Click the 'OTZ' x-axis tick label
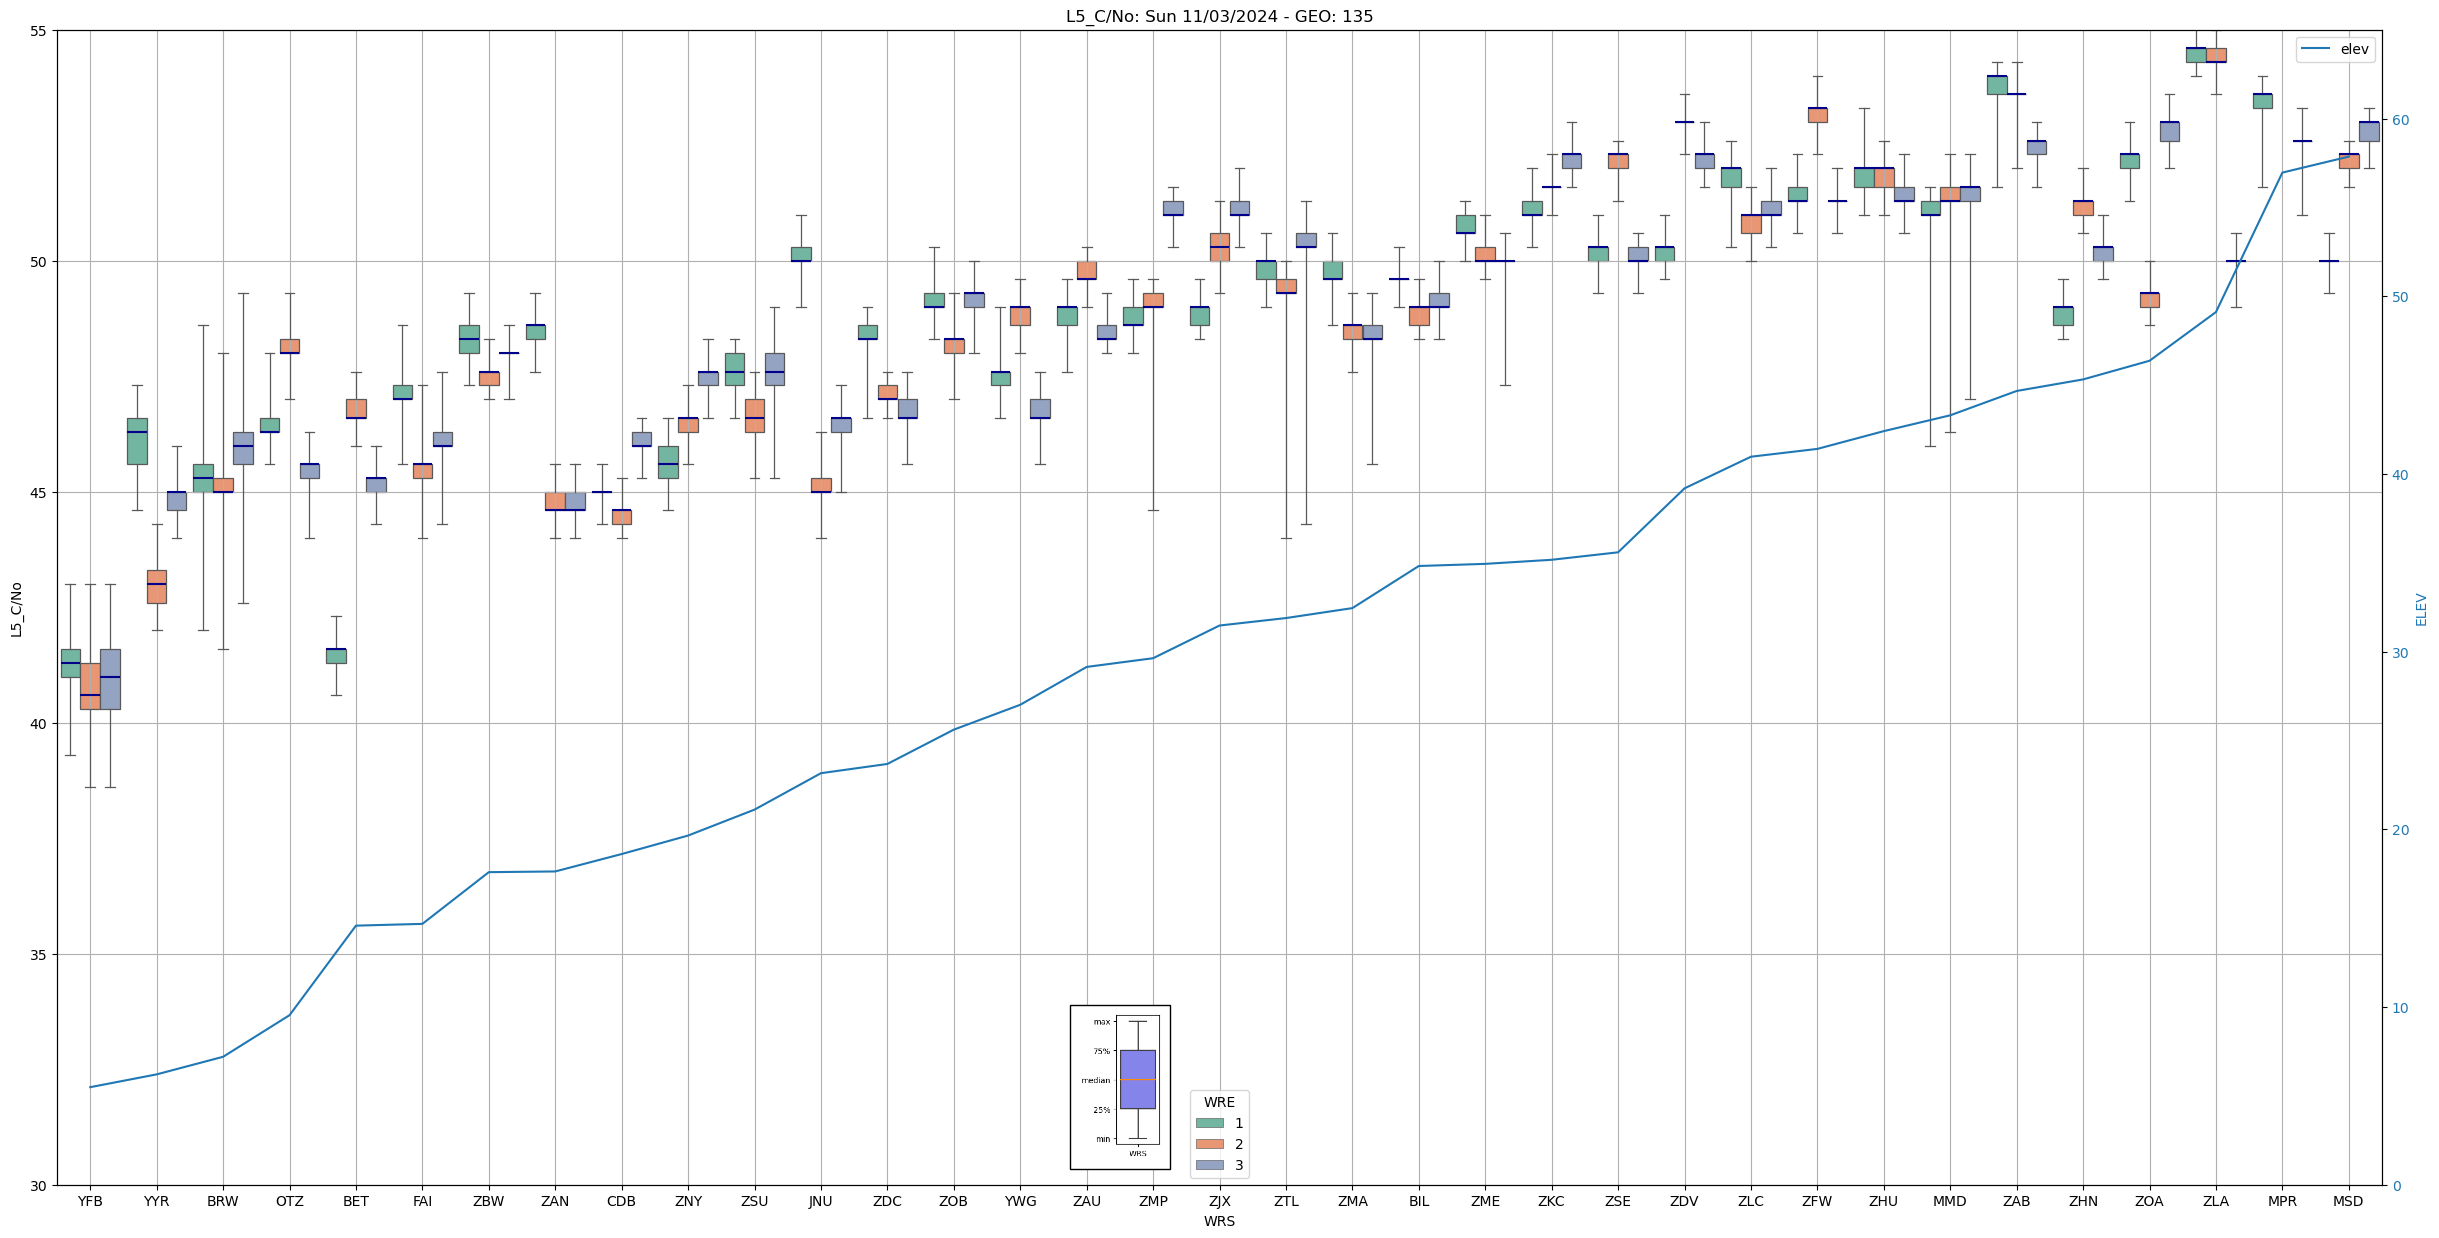This screenshot has width=2439, height=1238. [x=290, y=1201]
